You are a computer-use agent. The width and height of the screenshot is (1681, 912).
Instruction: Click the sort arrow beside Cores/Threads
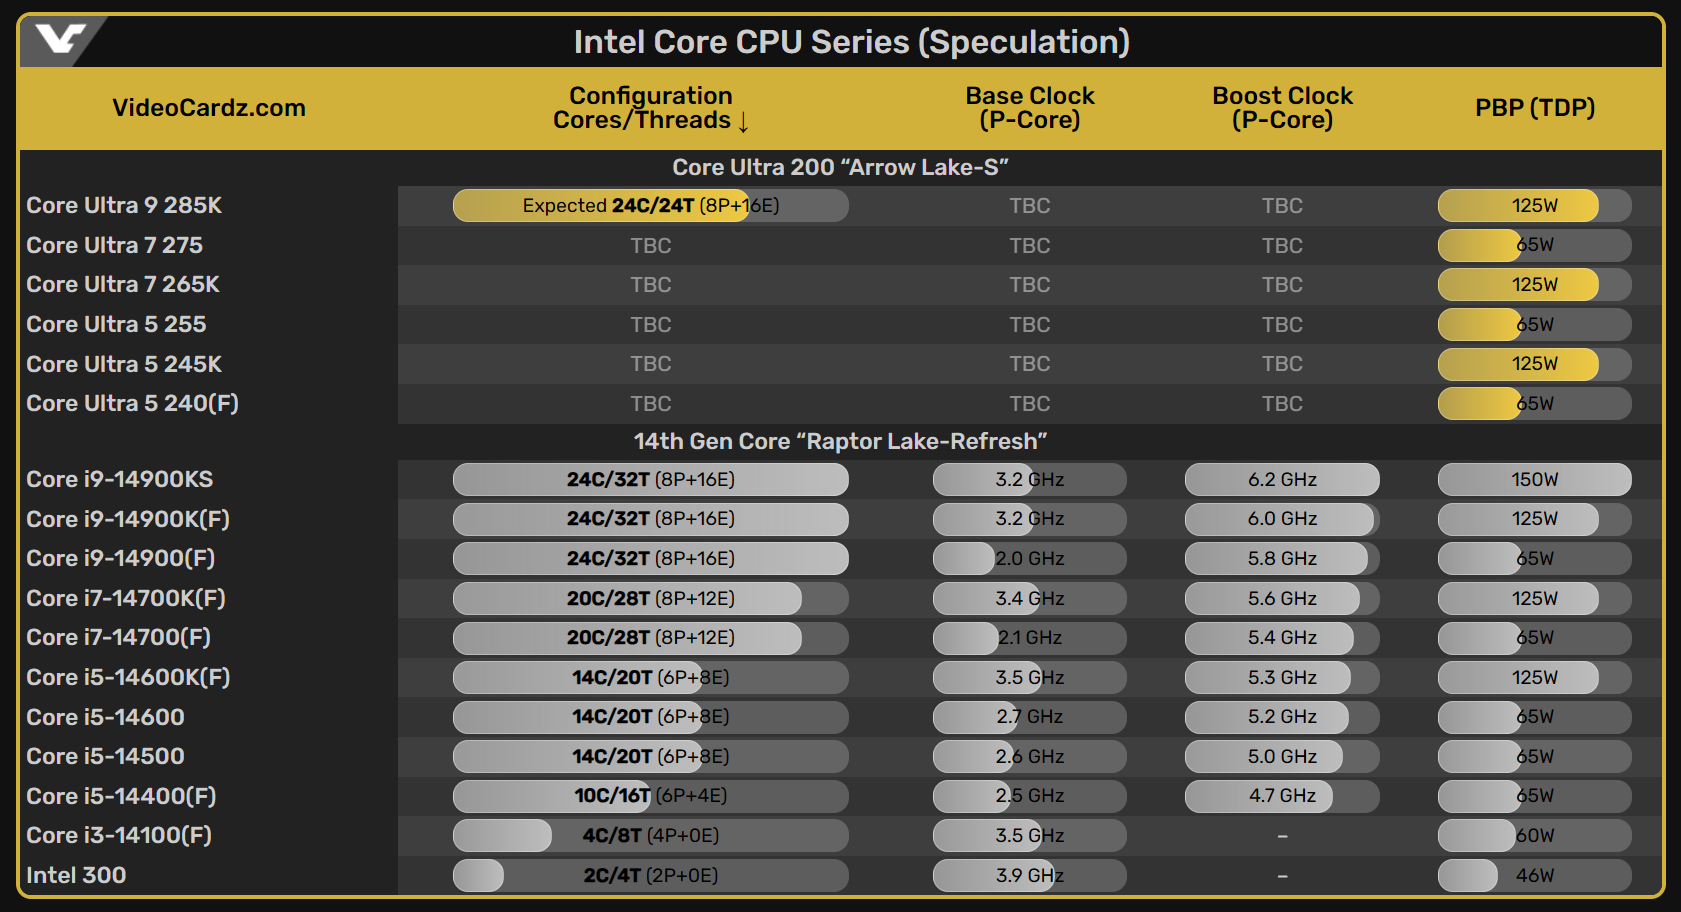[x=743, y=122]
